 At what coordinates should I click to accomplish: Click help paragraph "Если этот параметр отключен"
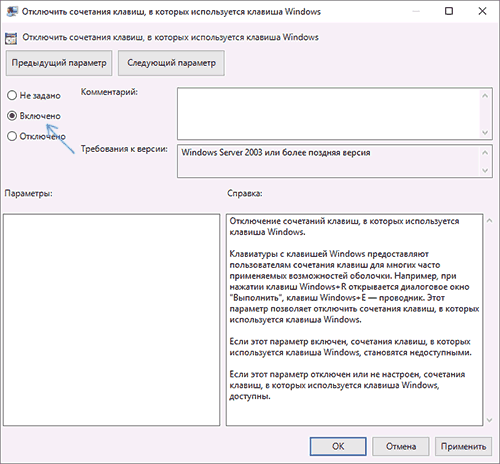tap(347, 385)
